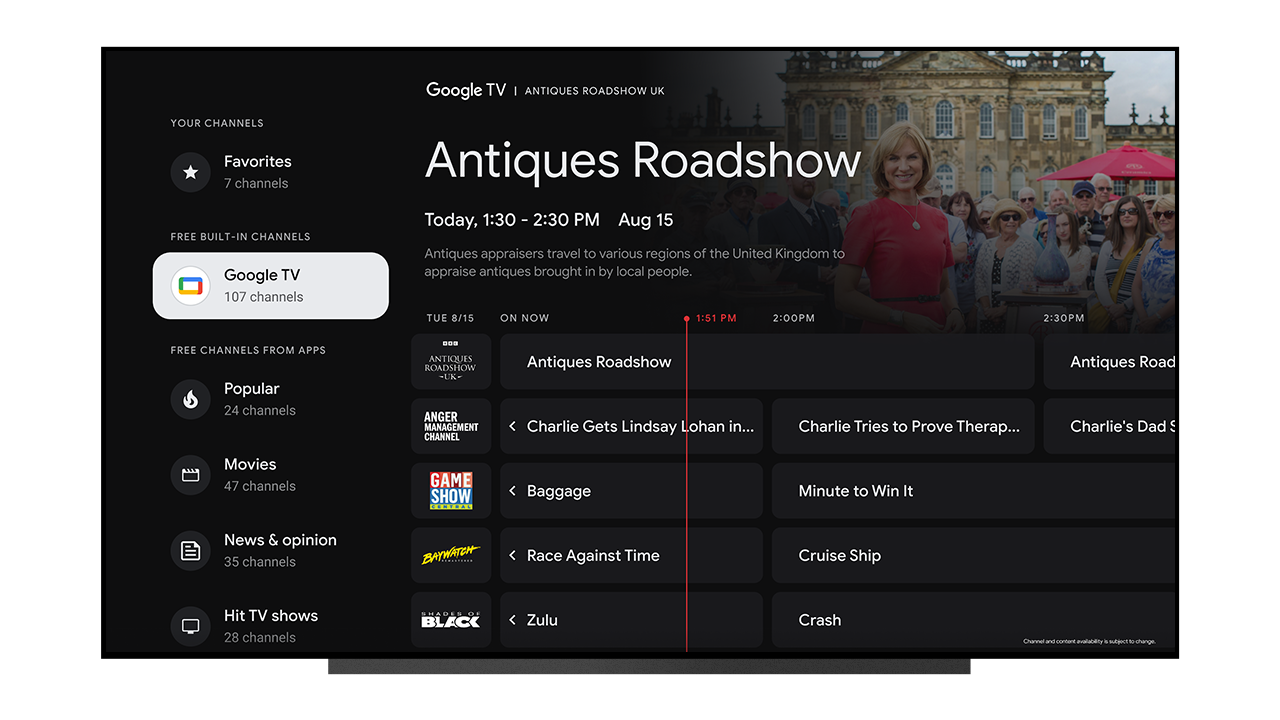Click the ON NOW tab
Viewport: 1280px width, 720px height.
click(524, 318)
